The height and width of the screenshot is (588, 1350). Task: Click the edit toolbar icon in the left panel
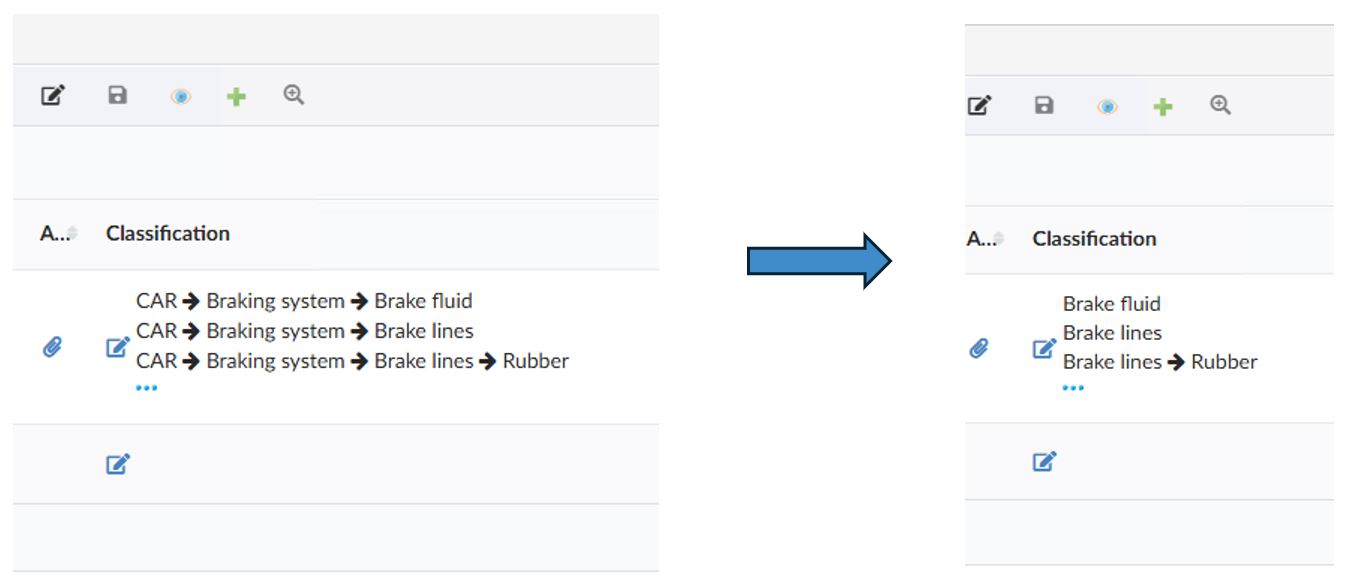53,96
